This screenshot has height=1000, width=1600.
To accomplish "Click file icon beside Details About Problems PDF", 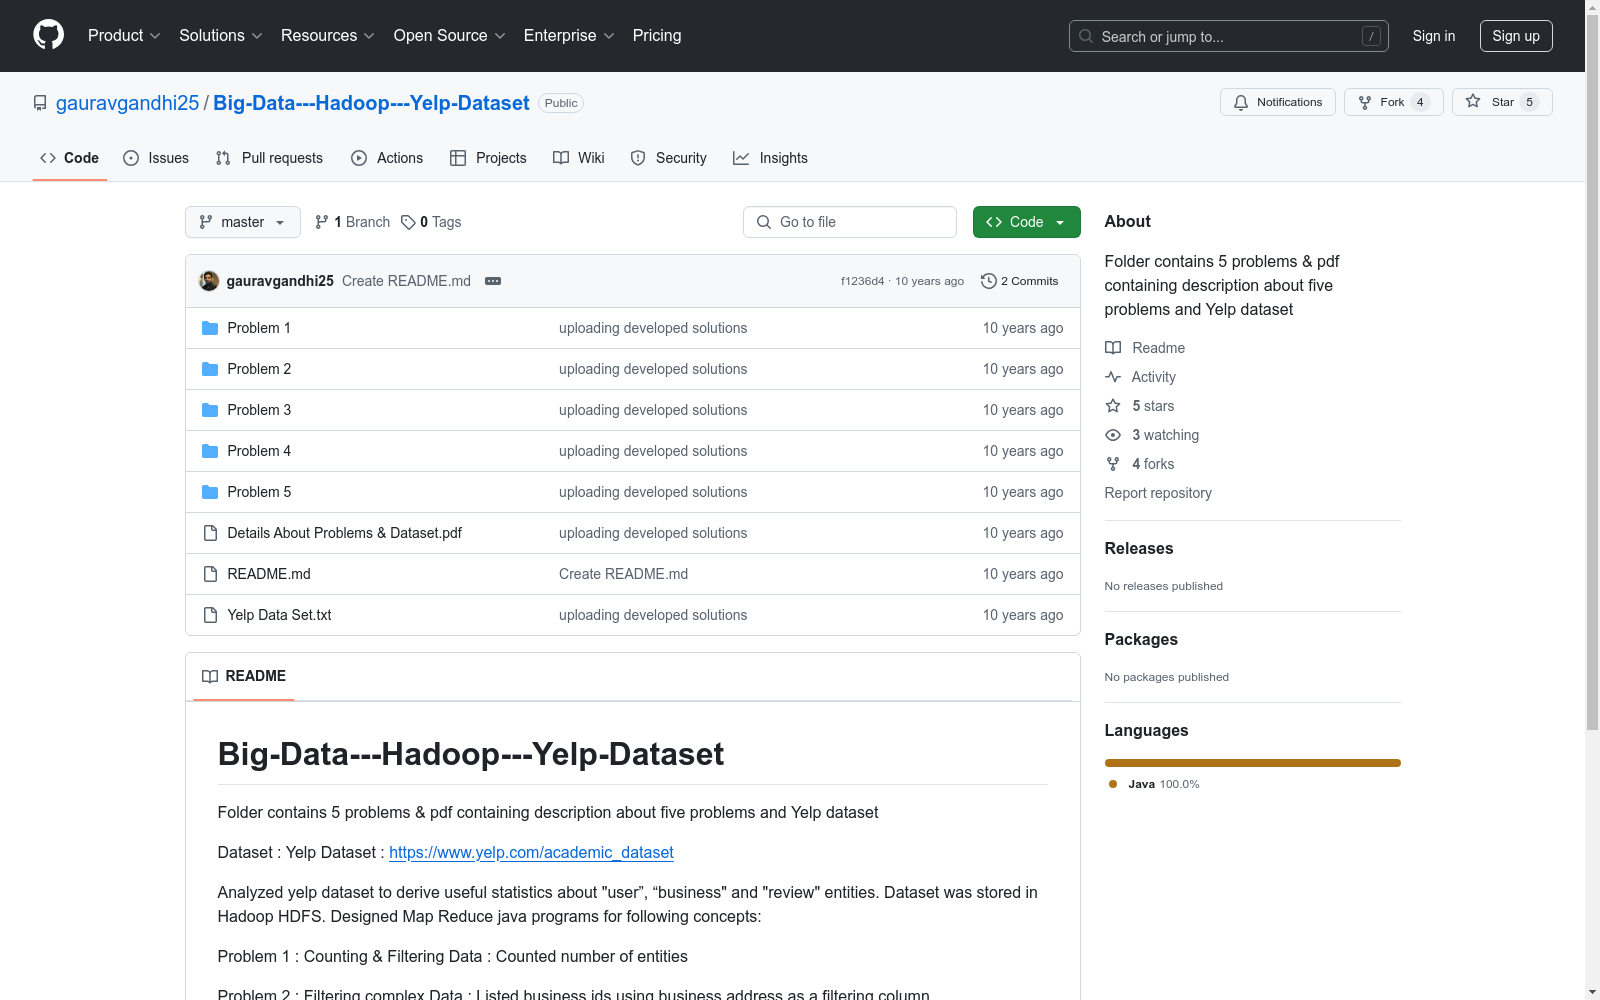I will click(210, 533).
